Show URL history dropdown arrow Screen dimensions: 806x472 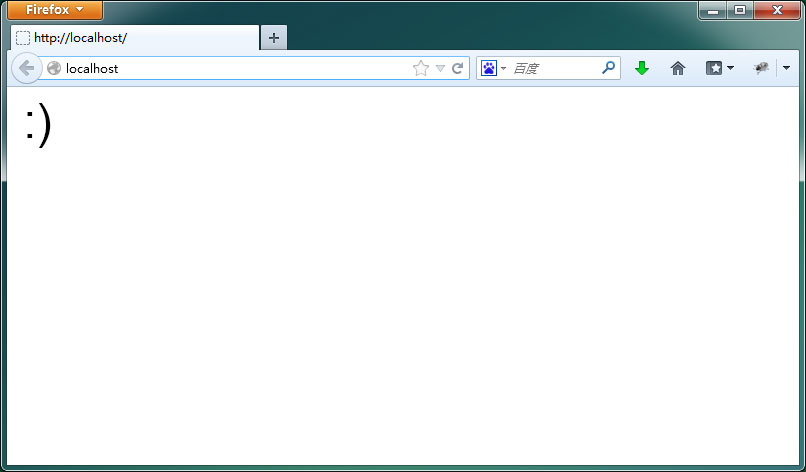(x=440, y=68)
